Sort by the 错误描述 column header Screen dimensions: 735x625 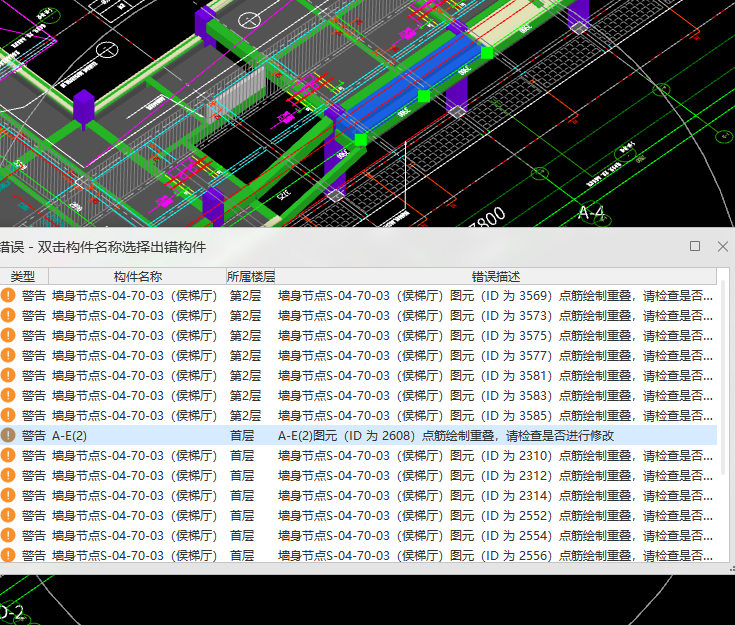495,276
